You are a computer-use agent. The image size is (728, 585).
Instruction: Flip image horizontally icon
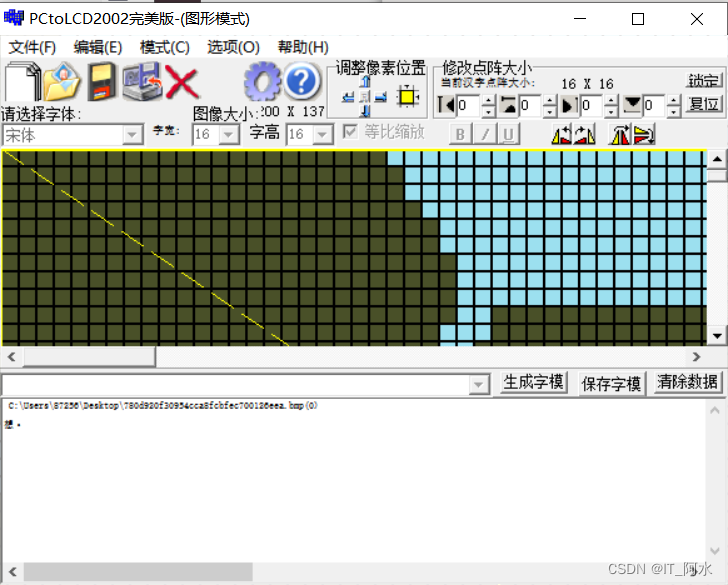pyautogui.click(x=620, y=135)
